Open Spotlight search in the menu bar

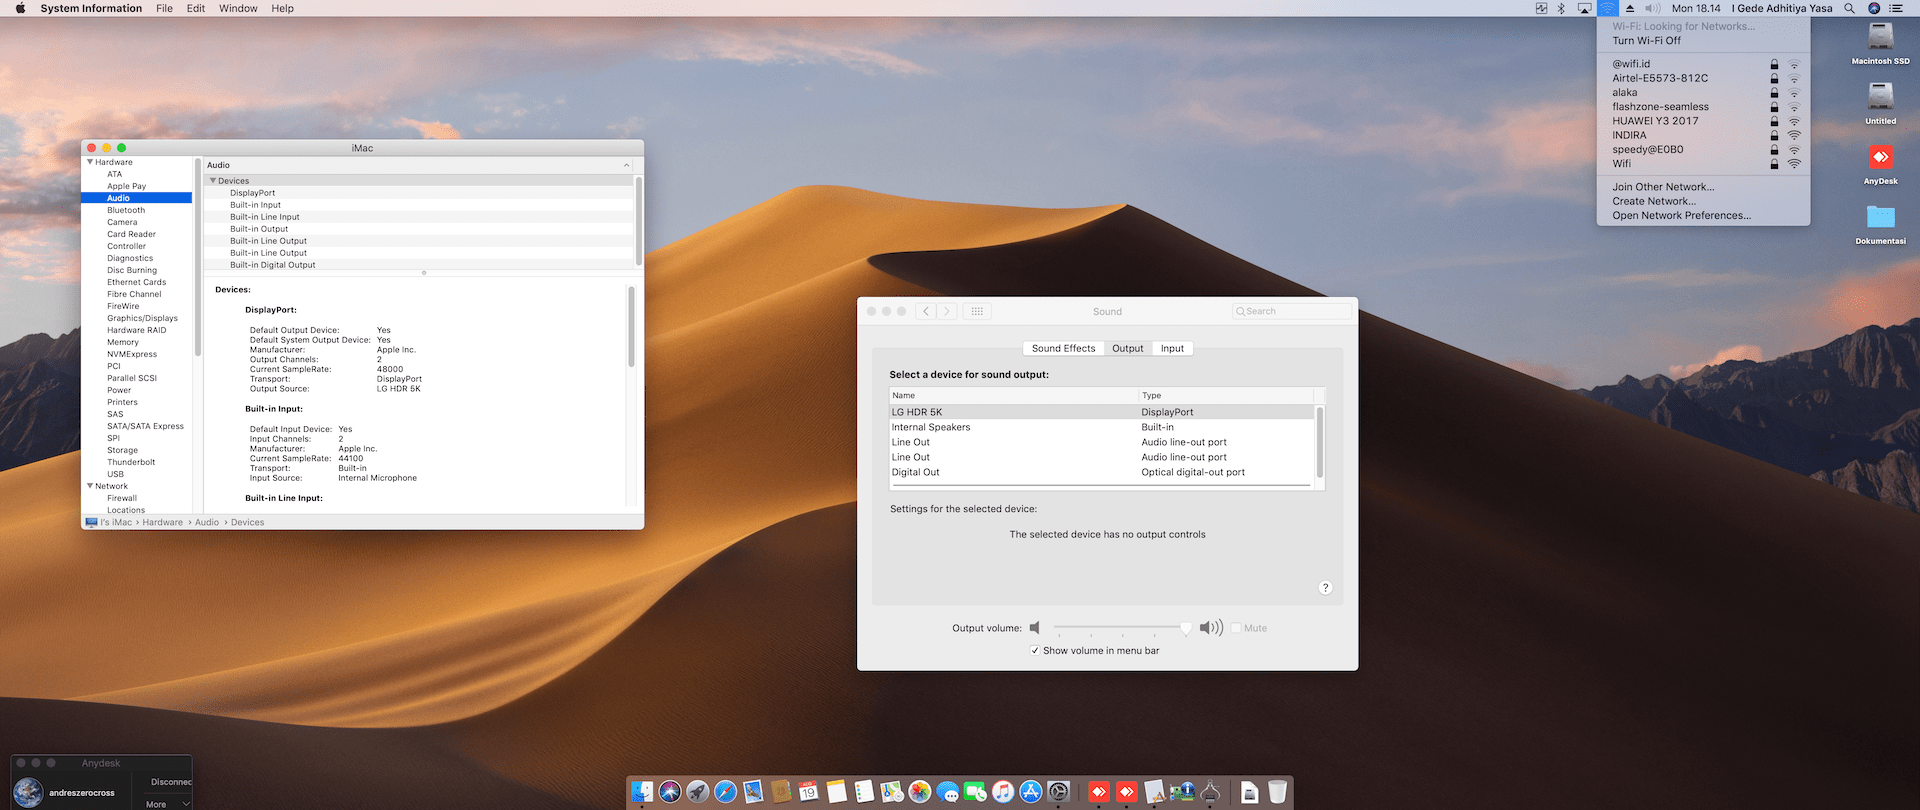[1849, 8]
